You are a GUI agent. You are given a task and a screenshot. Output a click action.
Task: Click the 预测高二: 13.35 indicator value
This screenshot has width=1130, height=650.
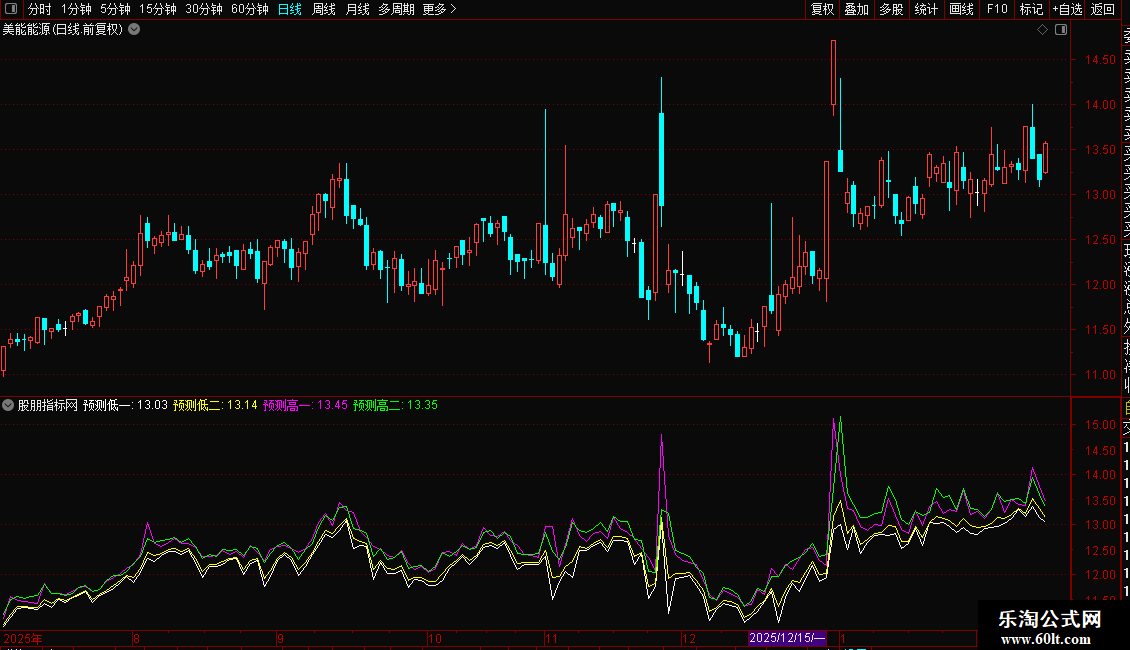coord(395,405)
